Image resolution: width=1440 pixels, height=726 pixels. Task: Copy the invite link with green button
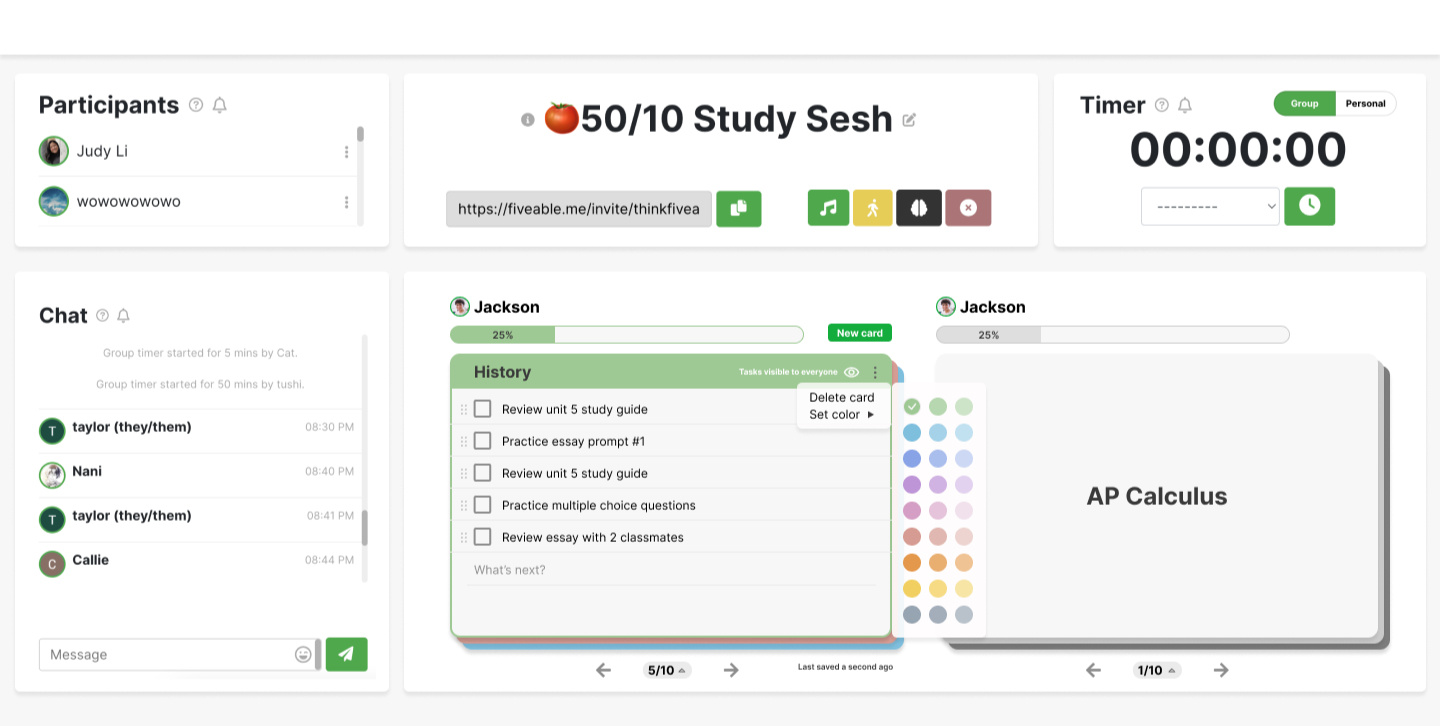click(x=738, y=209)
